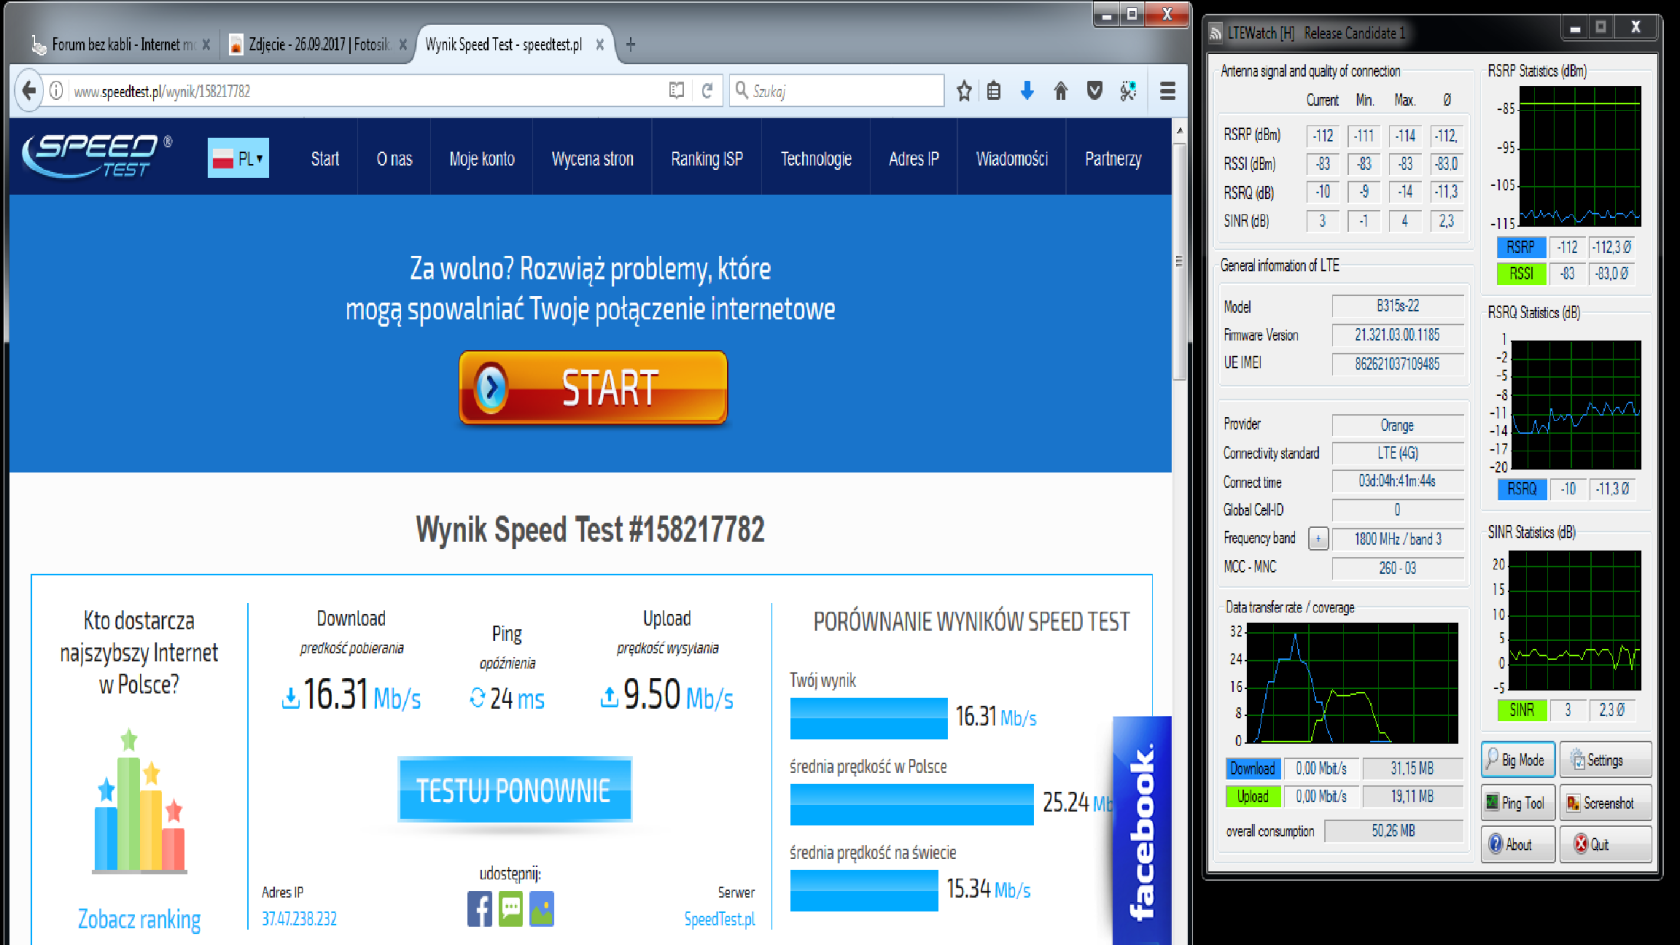
Task: Click Quit in LTEWatch
Action: coord(1604,845)
